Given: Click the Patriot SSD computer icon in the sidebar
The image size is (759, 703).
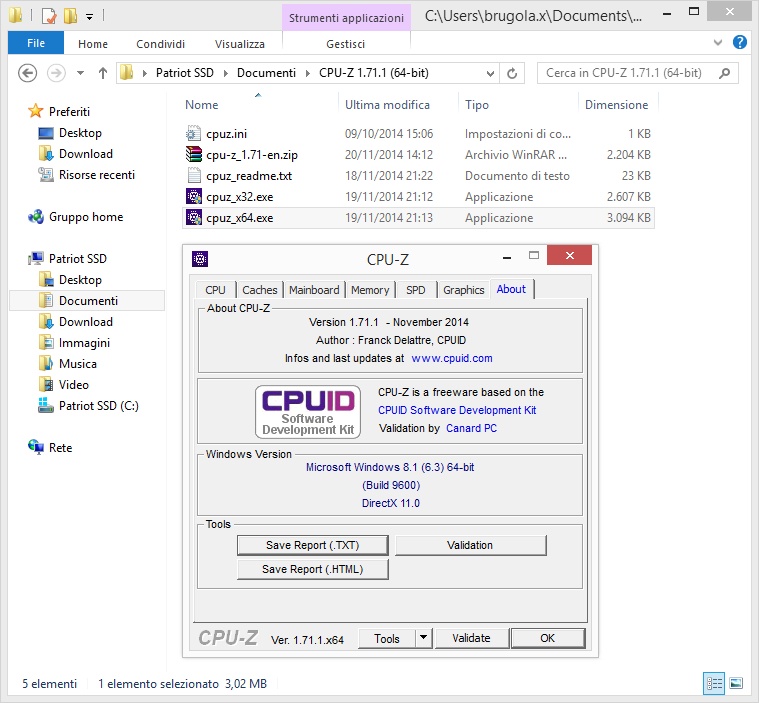Looking at the screenshot, I should point(35,258).
